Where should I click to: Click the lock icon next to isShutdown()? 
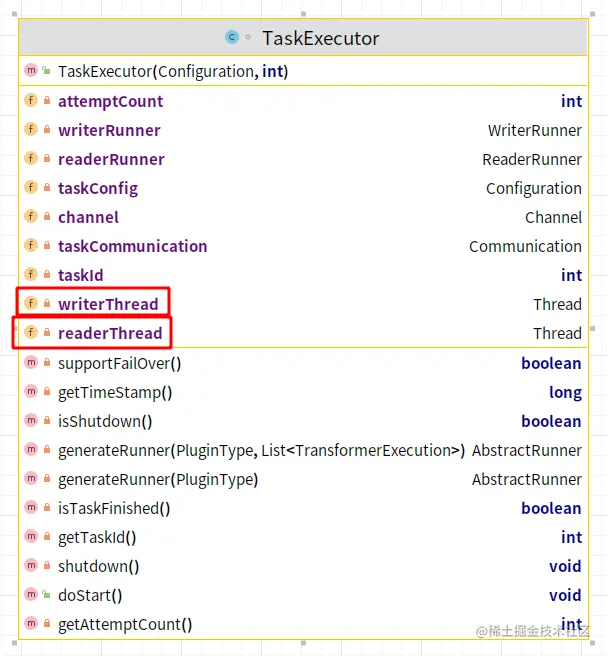click(x=47, y=420)
